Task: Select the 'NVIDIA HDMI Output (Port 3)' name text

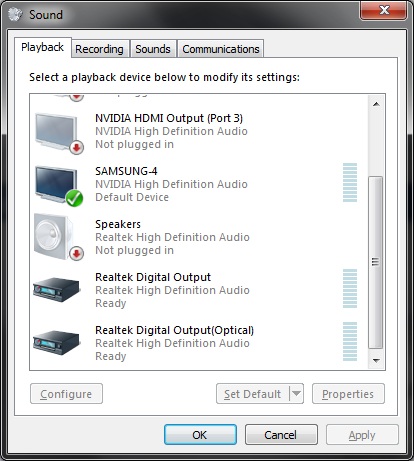Action: tap(169, 118)
